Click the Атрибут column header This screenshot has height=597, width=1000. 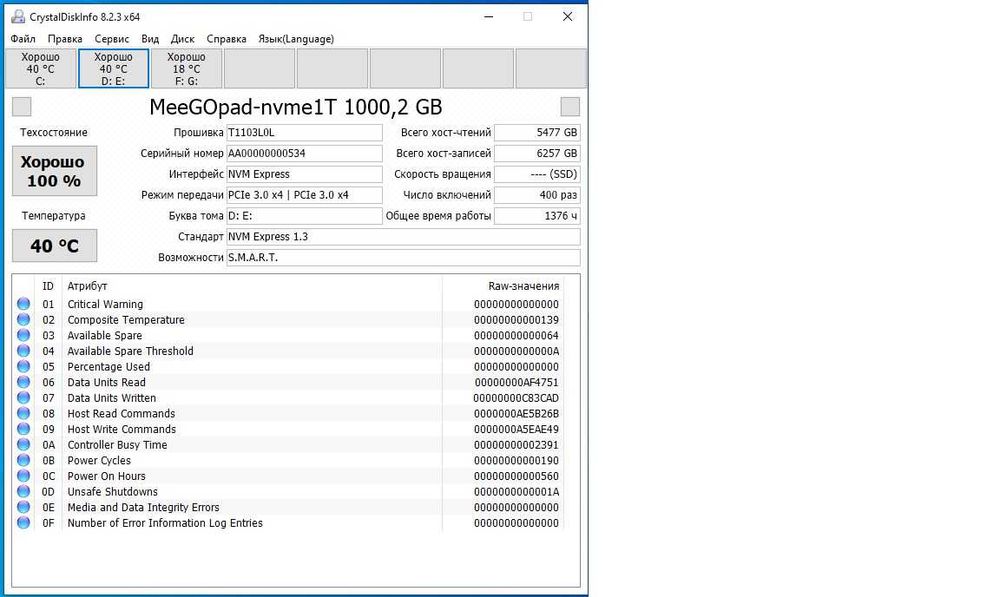(87, 286)
